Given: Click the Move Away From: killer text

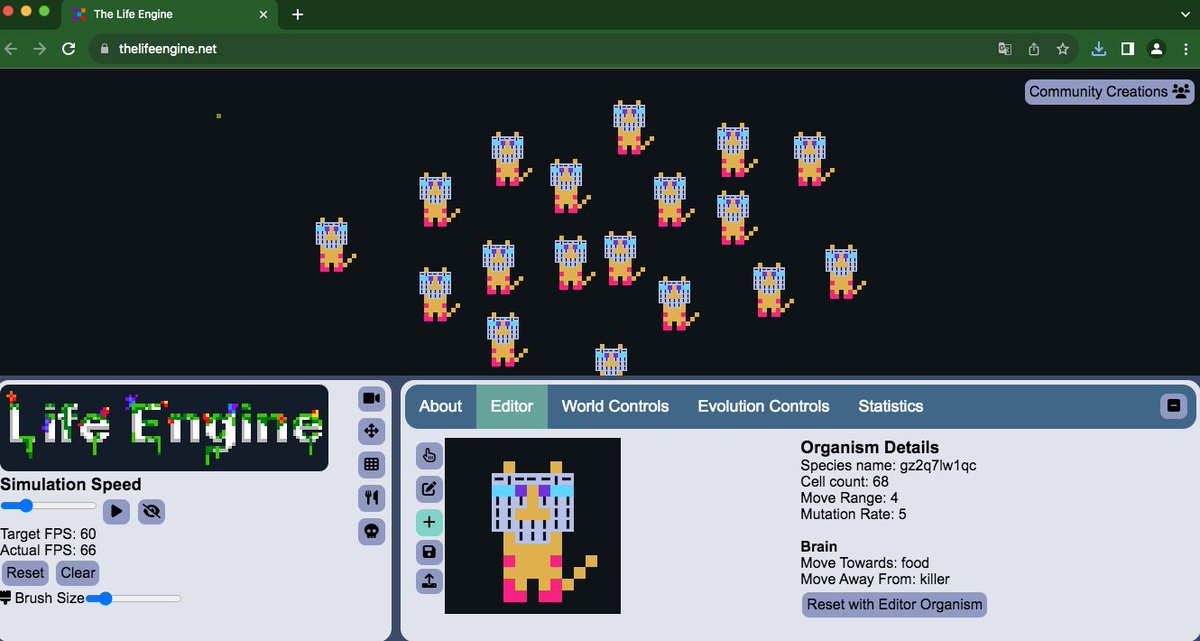Looking at the screenshot, I should tap(875, 579).
